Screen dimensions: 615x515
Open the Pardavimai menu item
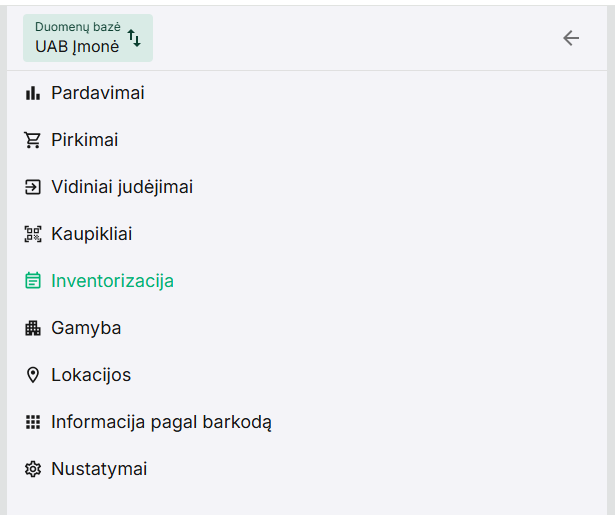pos(98,94)
